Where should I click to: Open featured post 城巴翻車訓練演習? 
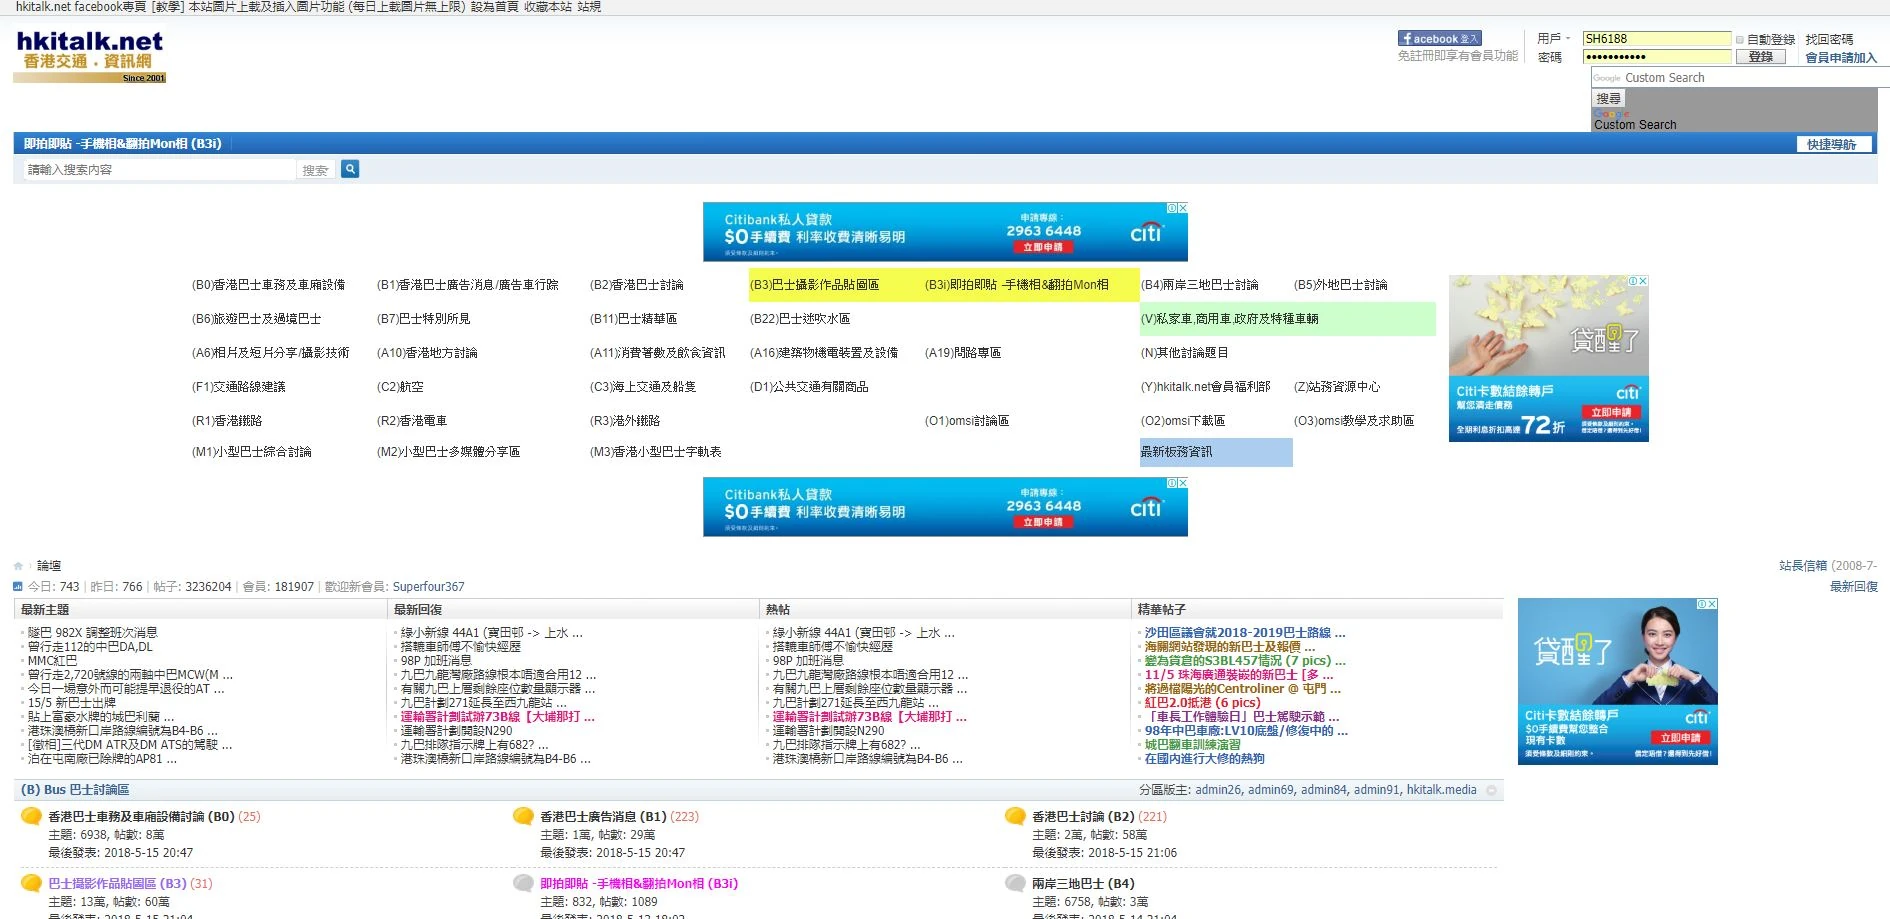1192,745
